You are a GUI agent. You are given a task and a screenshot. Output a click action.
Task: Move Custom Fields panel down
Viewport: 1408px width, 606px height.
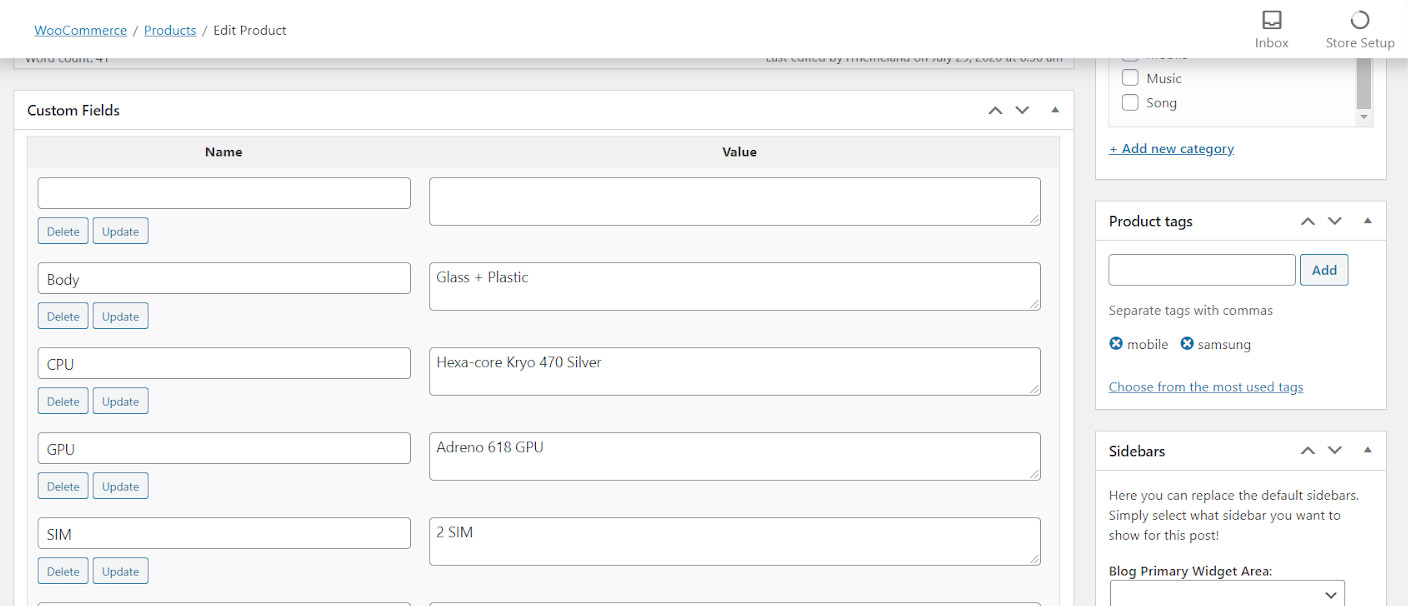1022,110
